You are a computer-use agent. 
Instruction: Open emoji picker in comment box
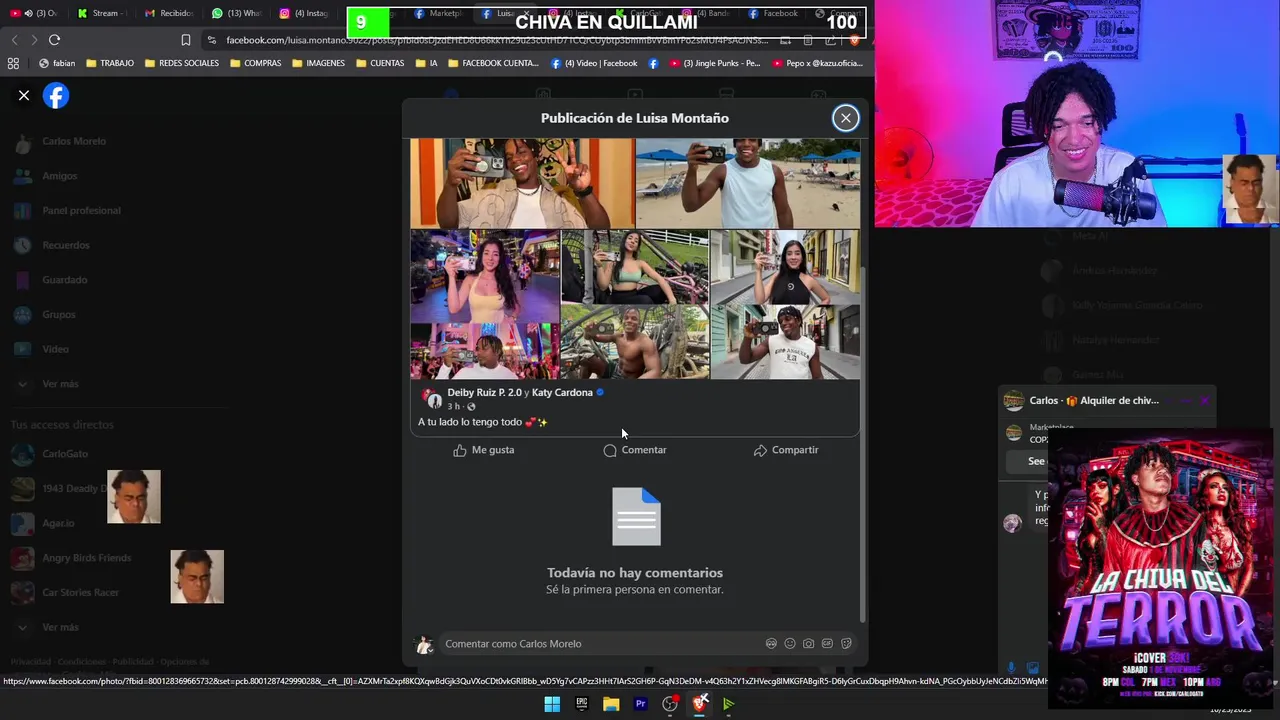pyautogui.click(x=790, y=644)
